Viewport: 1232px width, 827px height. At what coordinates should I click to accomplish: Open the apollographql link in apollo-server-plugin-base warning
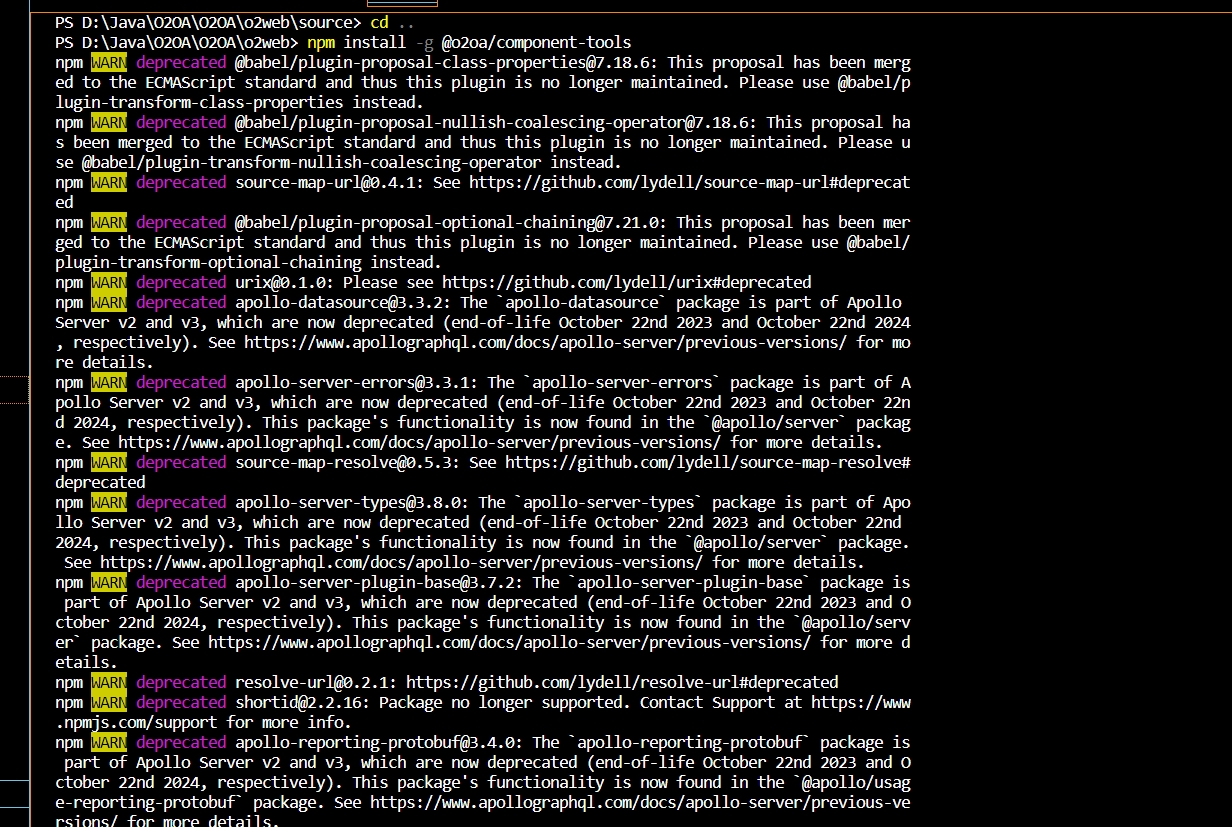(x=510, y=642)
